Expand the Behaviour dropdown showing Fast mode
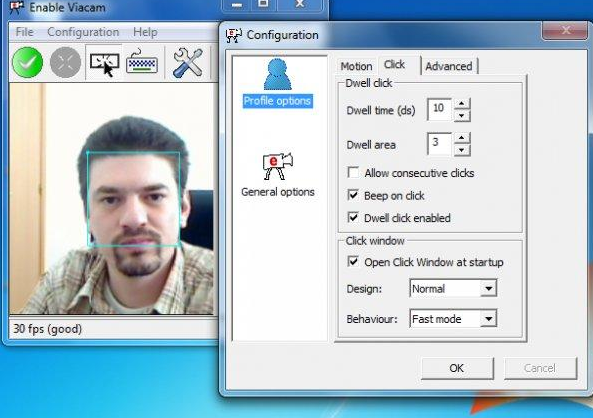 (x=453, y=319)
